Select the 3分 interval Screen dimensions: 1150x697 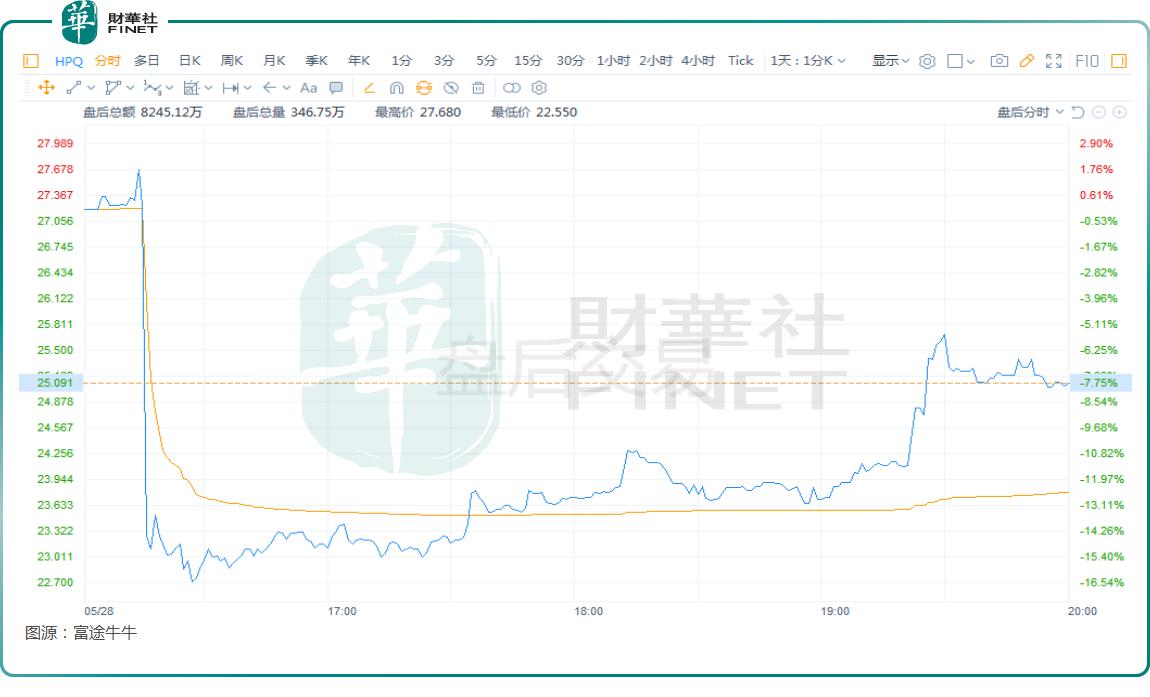point(444,61)
